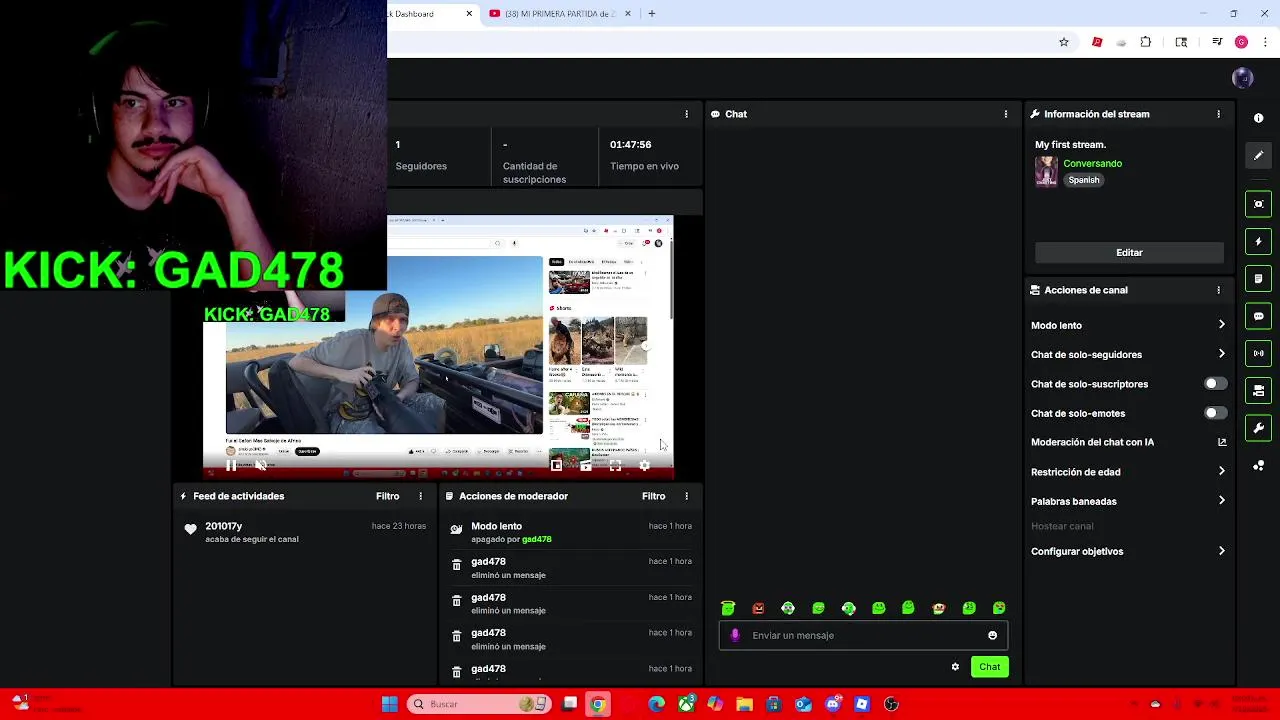Open the Windows Start menu
The width and height of the screenshot is (1280, 720).
[389, 704]
